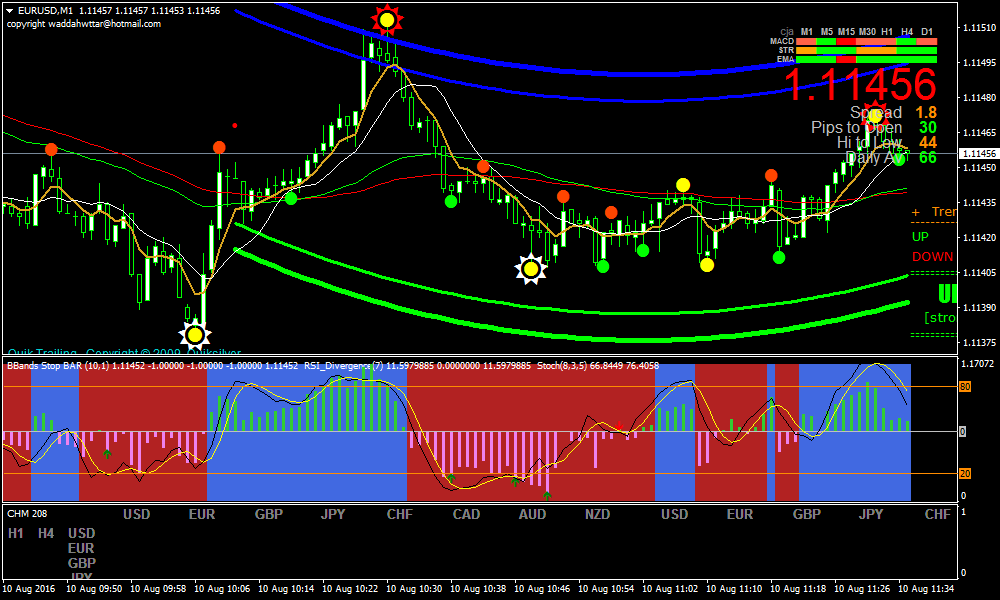Screen dimensions: 1000x600
Task: Expand the plus sign beside Trend
Action: (916, 212)
